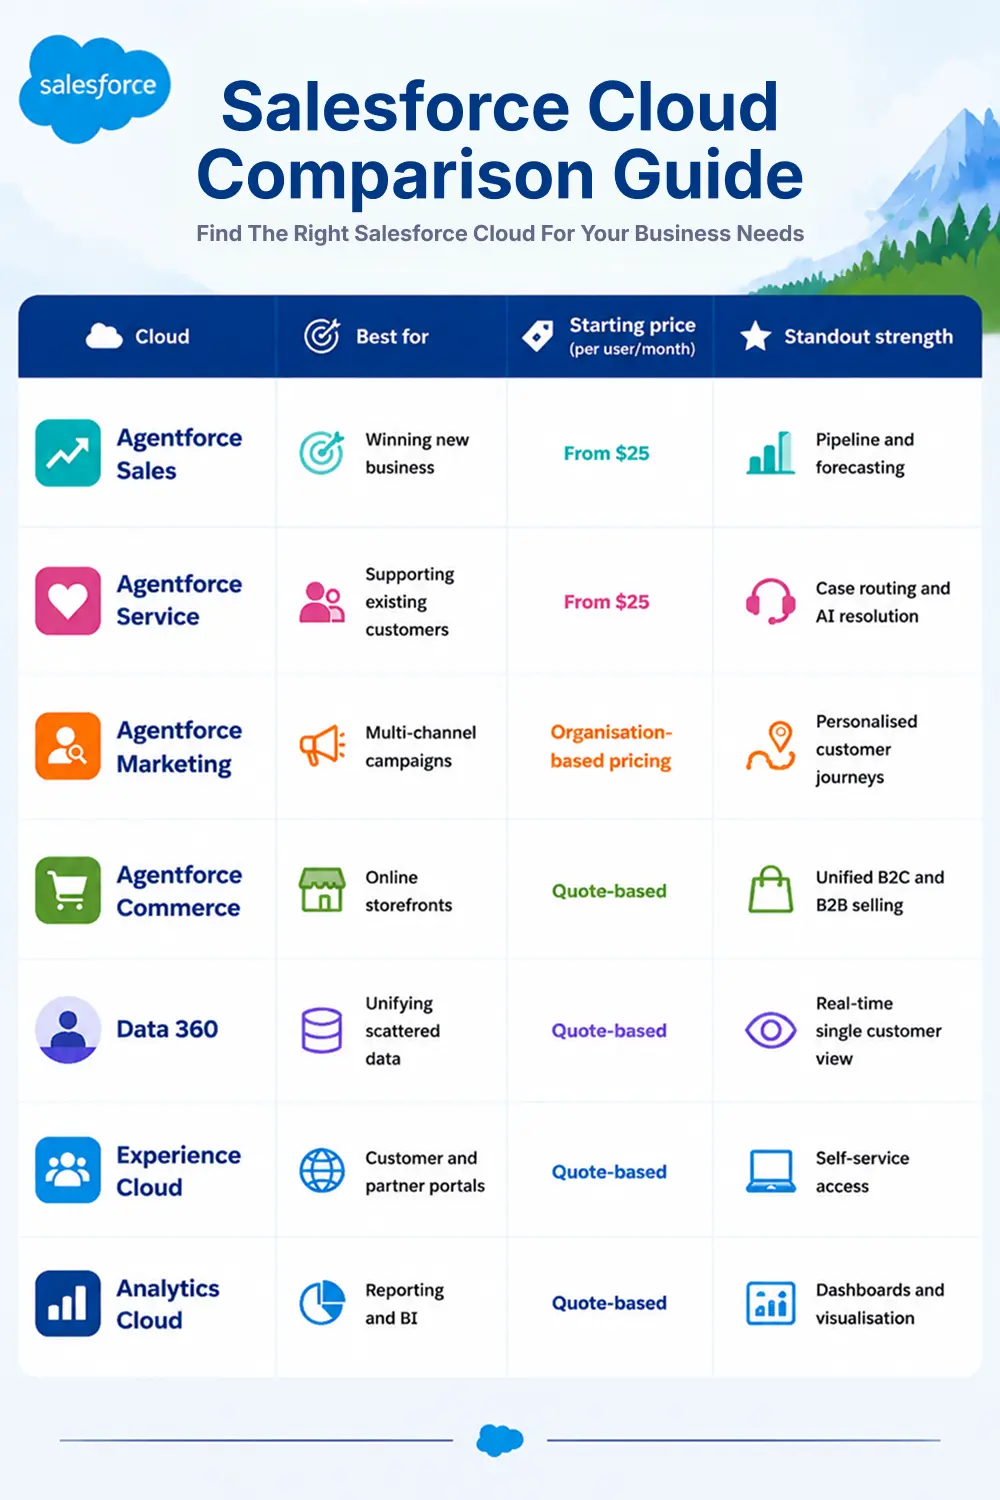Click the Data 360 person icon
This screenshot has width=1000, height=1500.
point(68,1029)
